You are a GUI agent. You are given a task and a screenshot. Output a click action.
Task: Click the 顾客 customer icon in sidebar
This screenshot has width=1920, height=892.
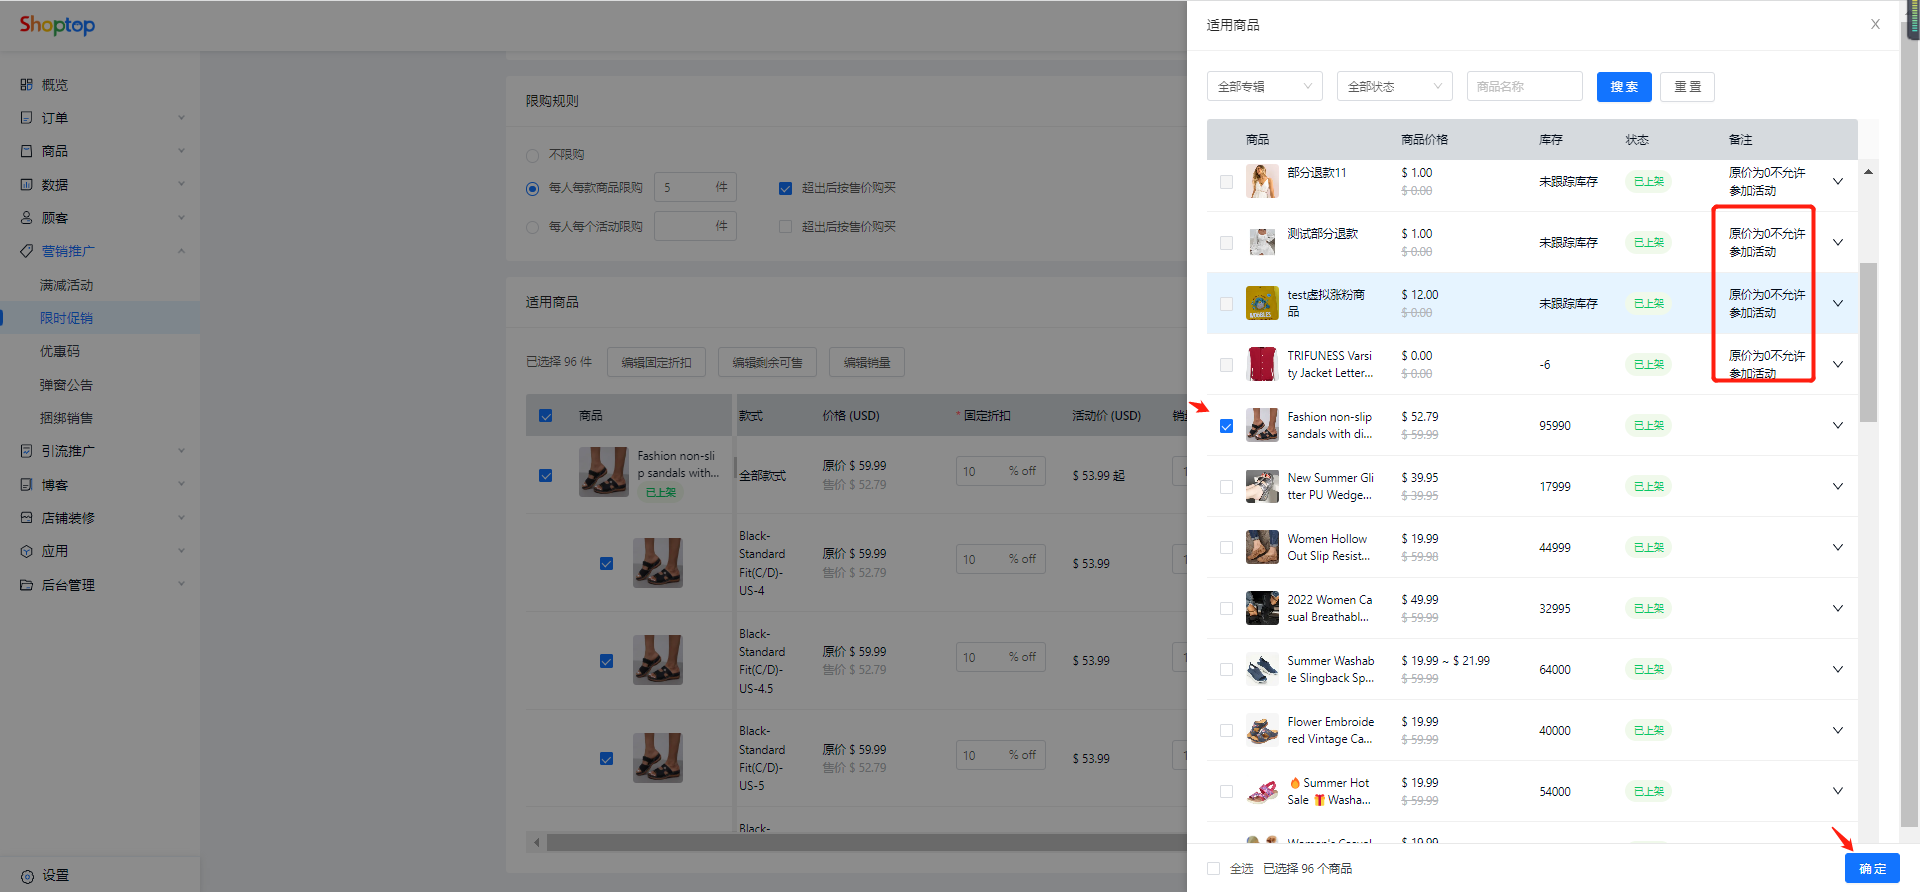point(27,218)
